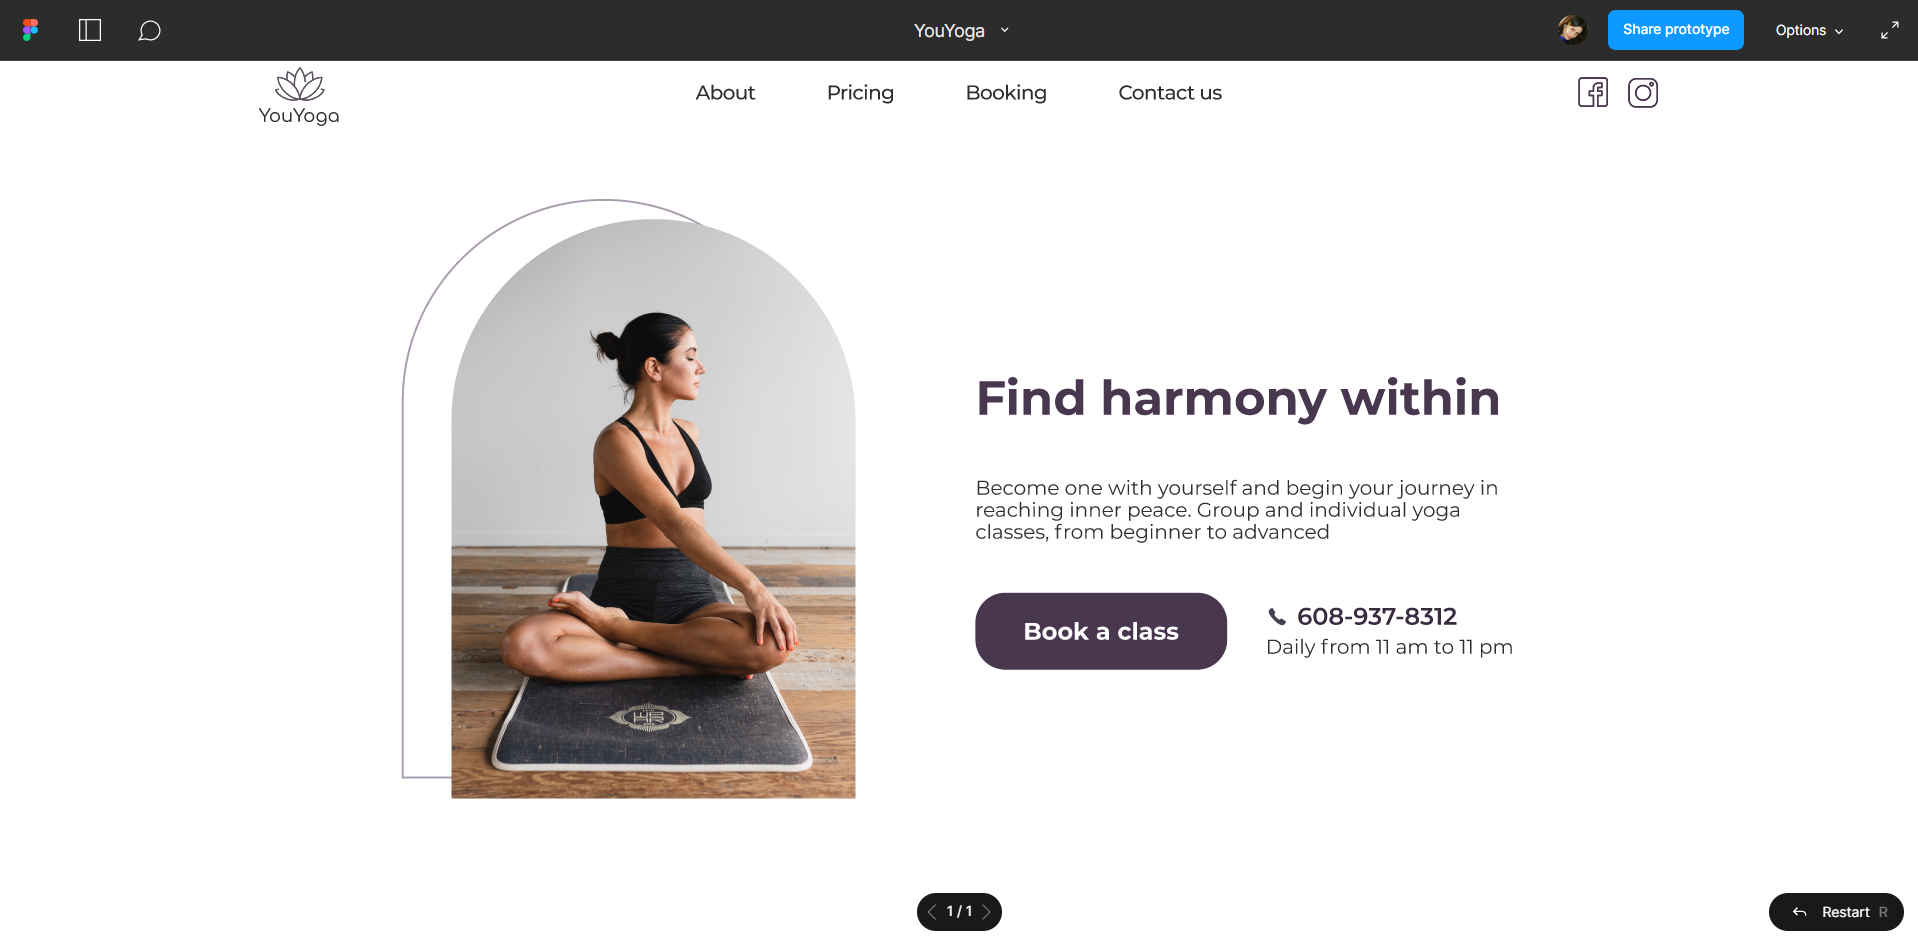
Task: Open the Figma home logo menu
Action: click(30, 30)
